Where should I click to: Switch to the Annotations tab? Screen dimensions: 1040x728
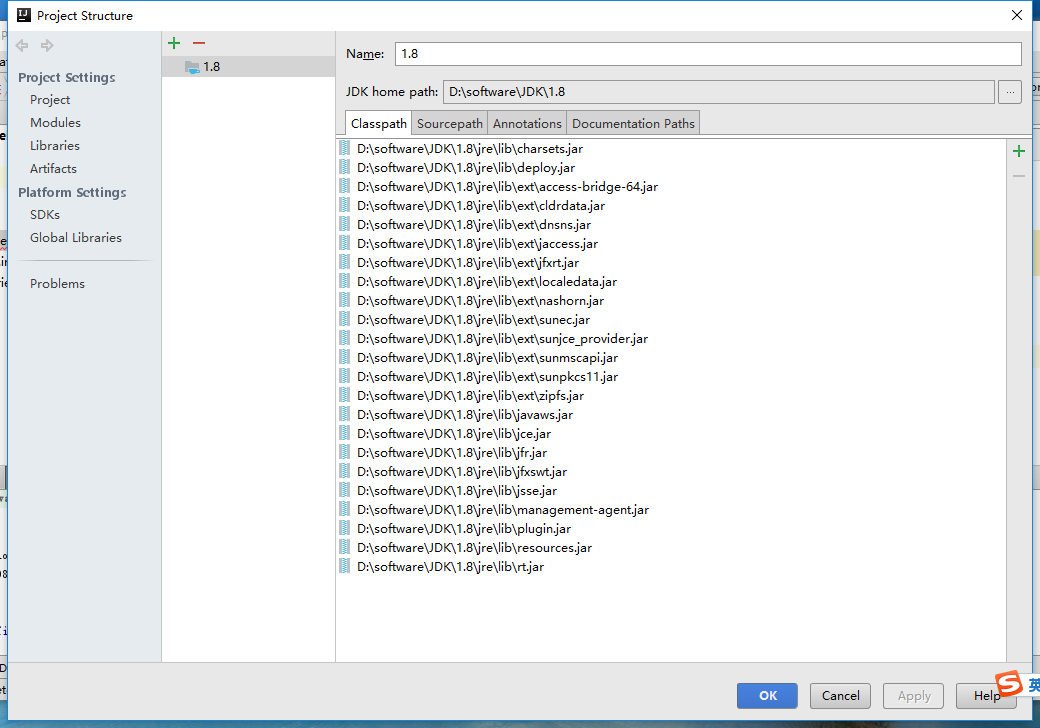[x=527, y=123]
